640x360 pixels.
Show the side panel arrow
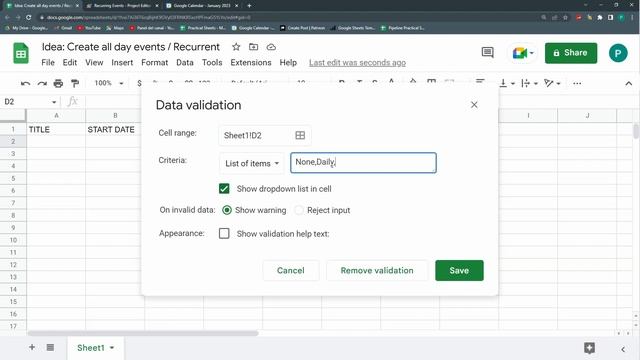click(623, 349)
